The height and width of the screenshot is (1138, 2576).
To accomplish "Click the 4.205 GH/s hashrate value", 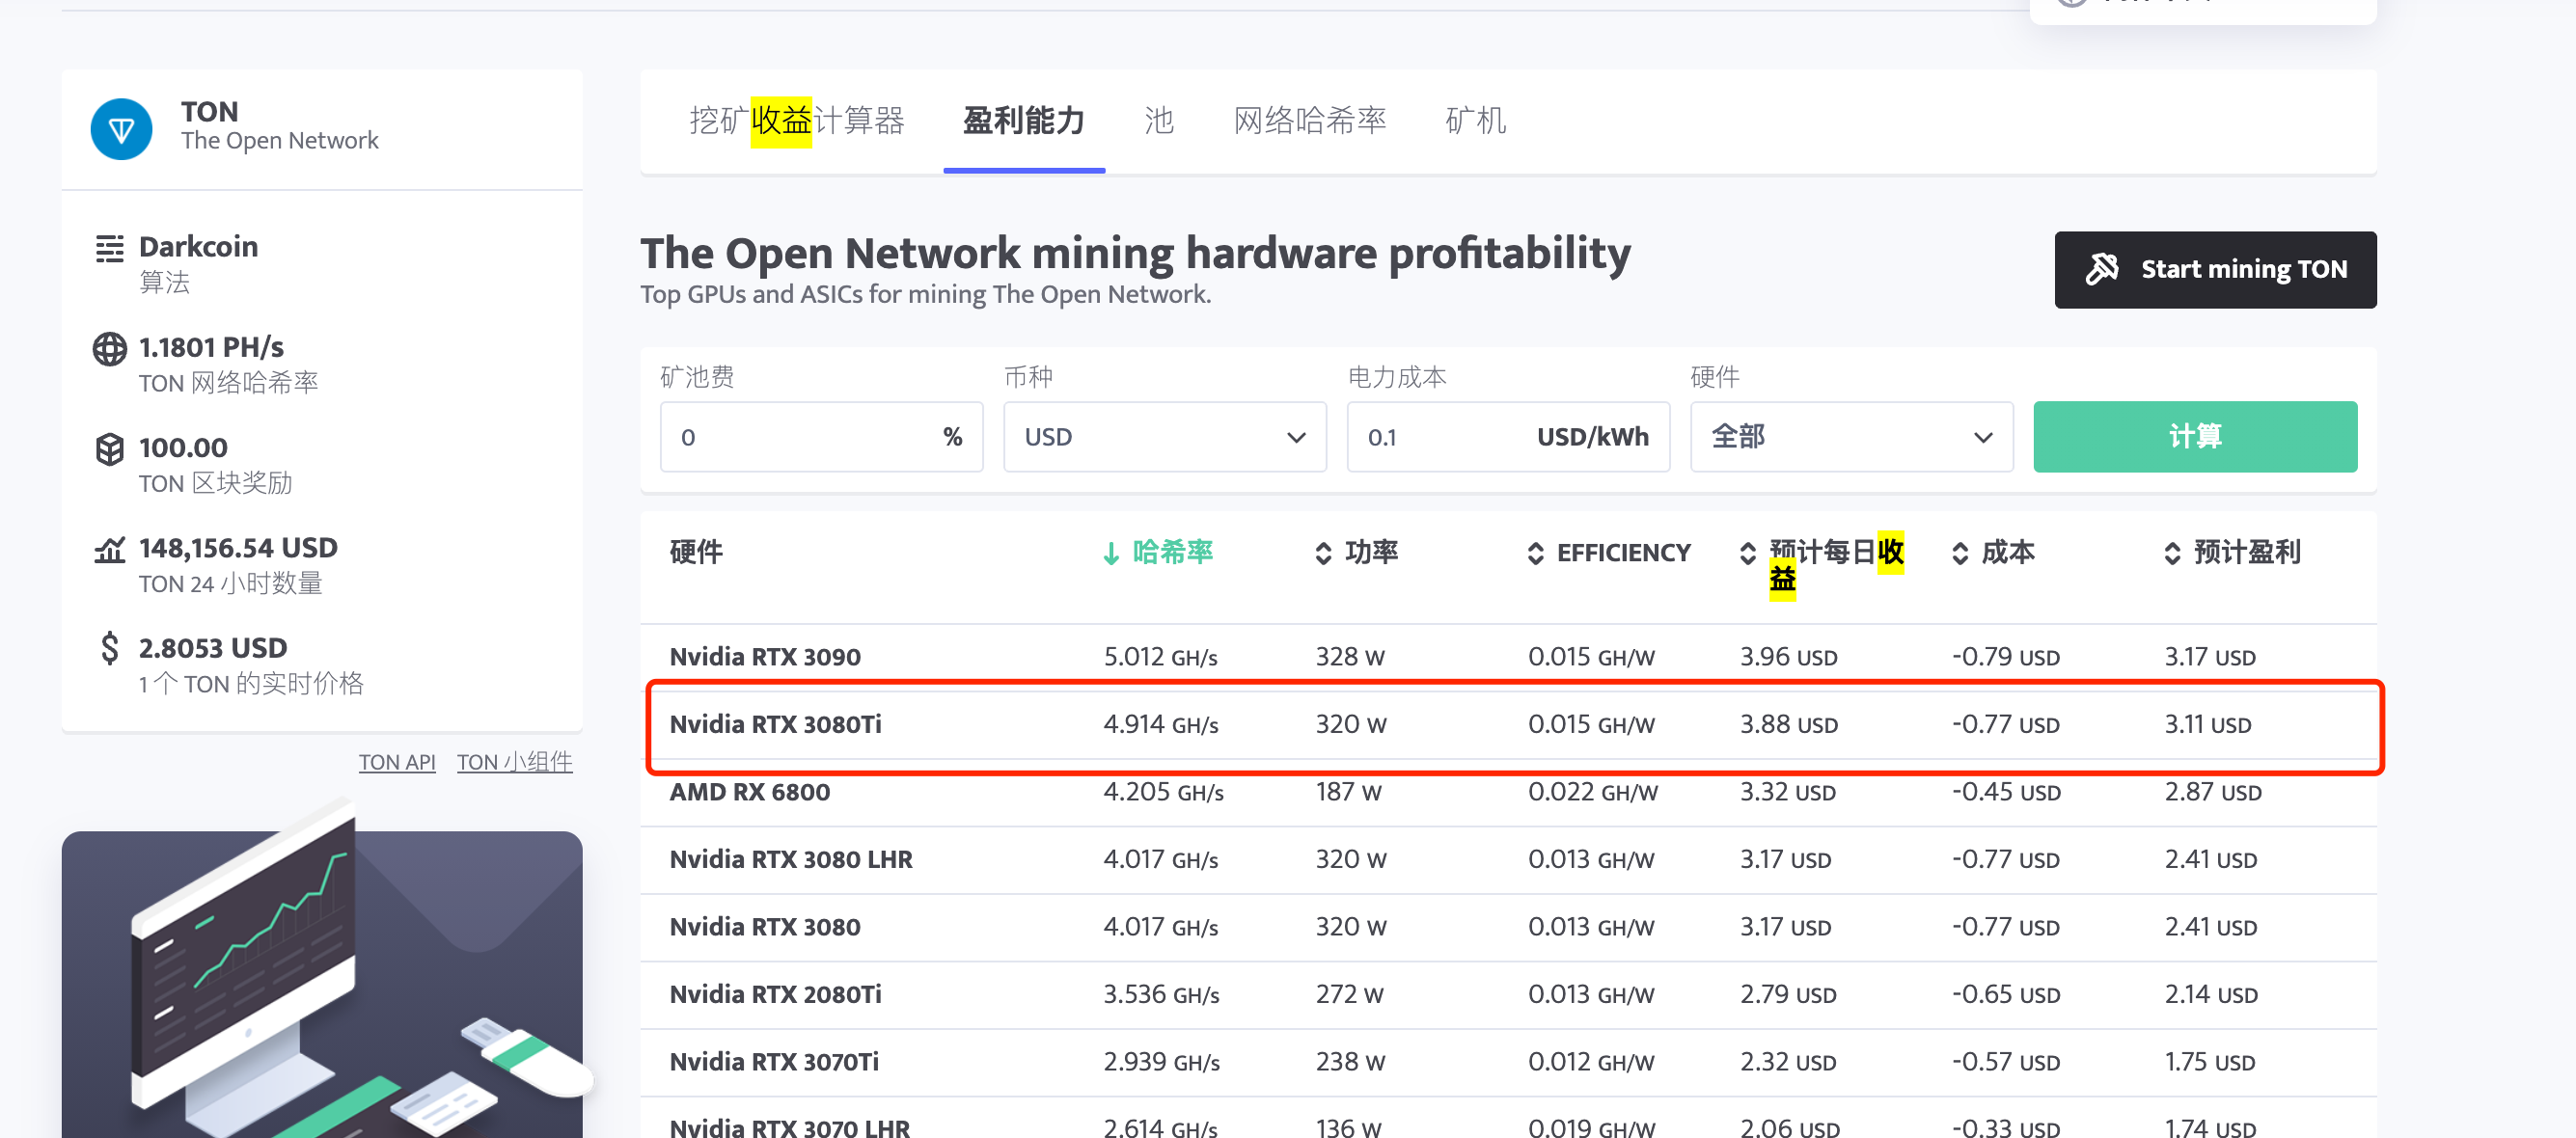I will click(1163, 792).
